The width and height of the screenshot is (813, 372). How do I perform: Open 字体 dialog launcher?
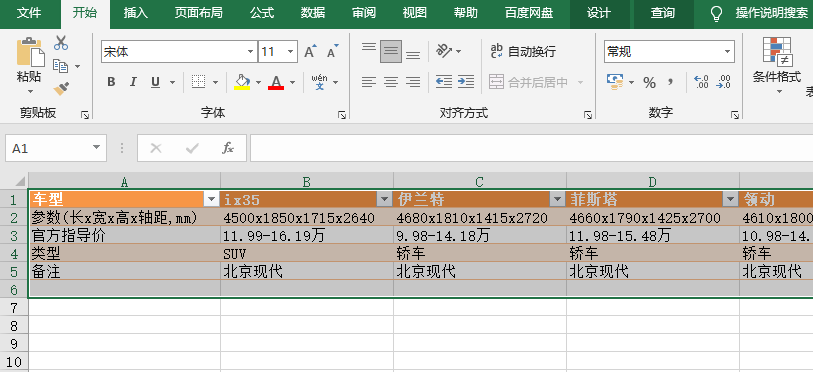342,115
